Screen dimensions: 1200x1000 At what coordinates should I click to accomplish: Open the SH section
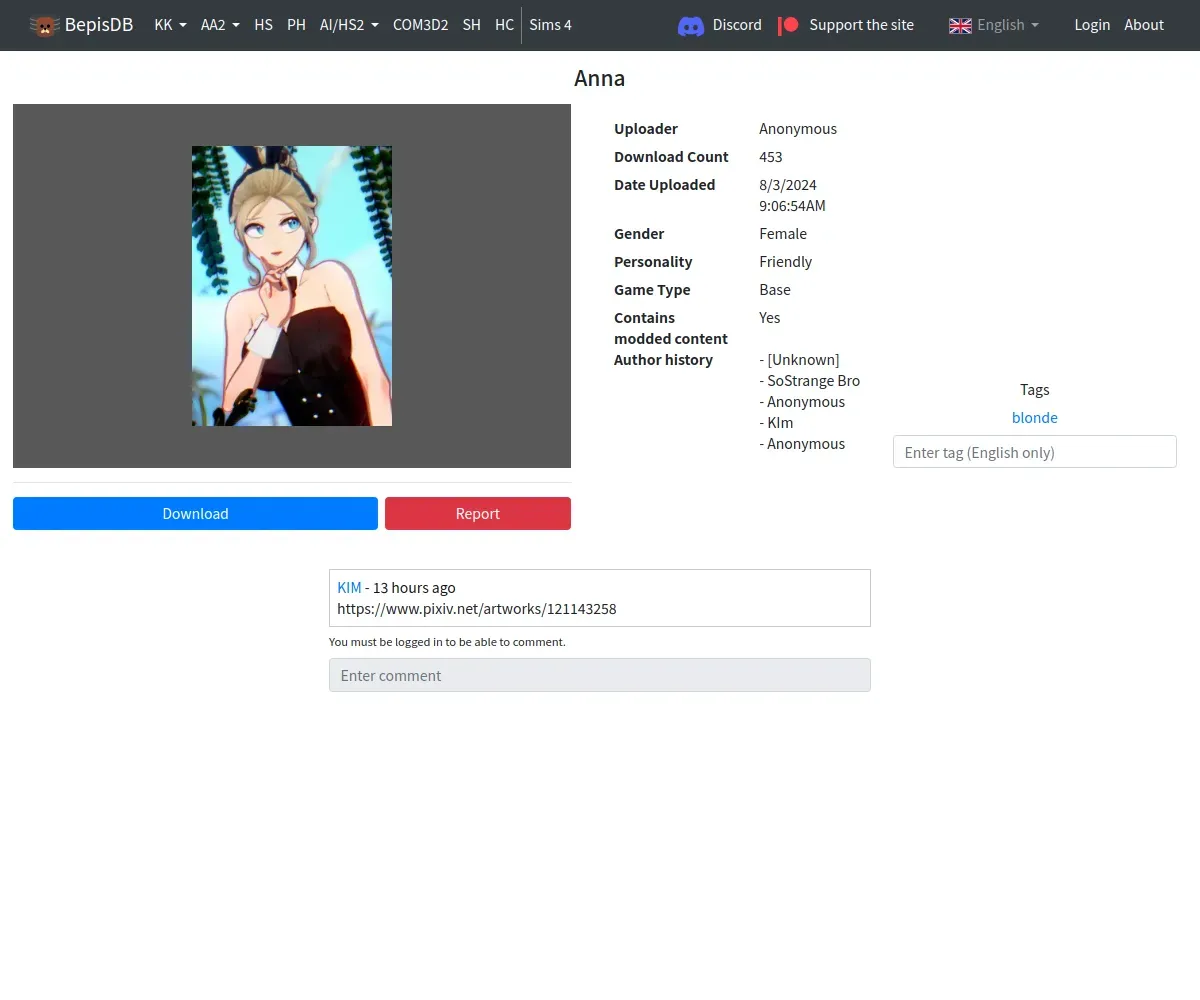coord(472,25)
